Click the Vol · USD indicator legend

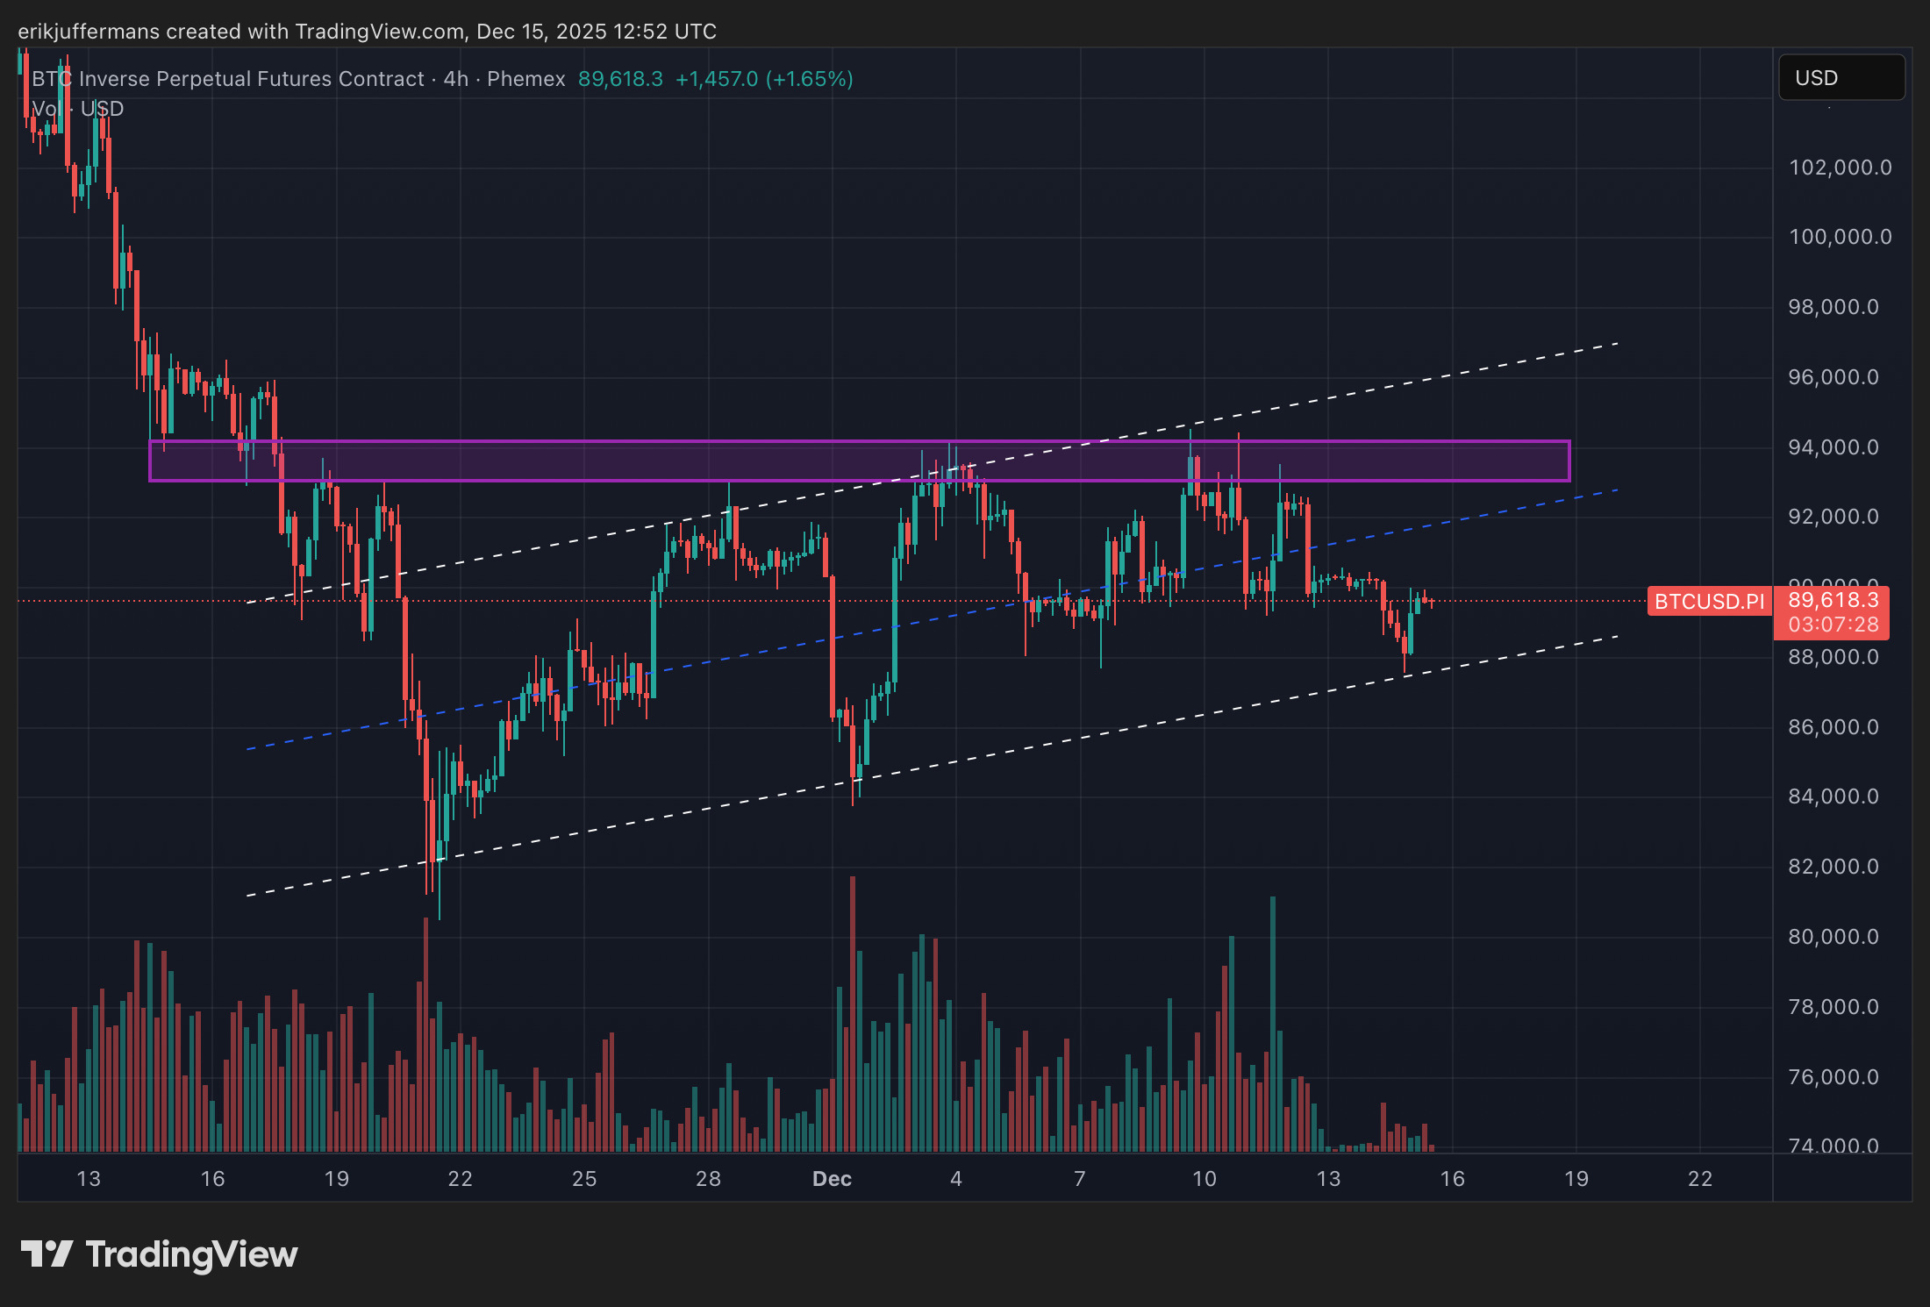[78, 109]
